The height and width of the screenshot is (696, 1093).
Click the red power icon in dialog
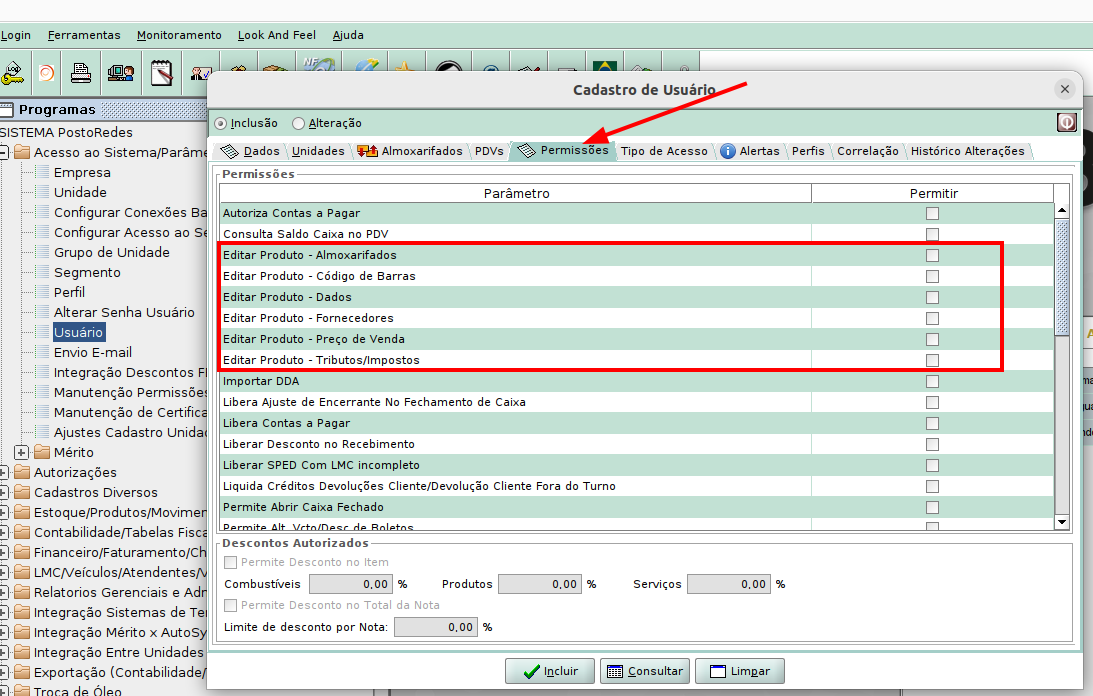tap(1066, 123)
